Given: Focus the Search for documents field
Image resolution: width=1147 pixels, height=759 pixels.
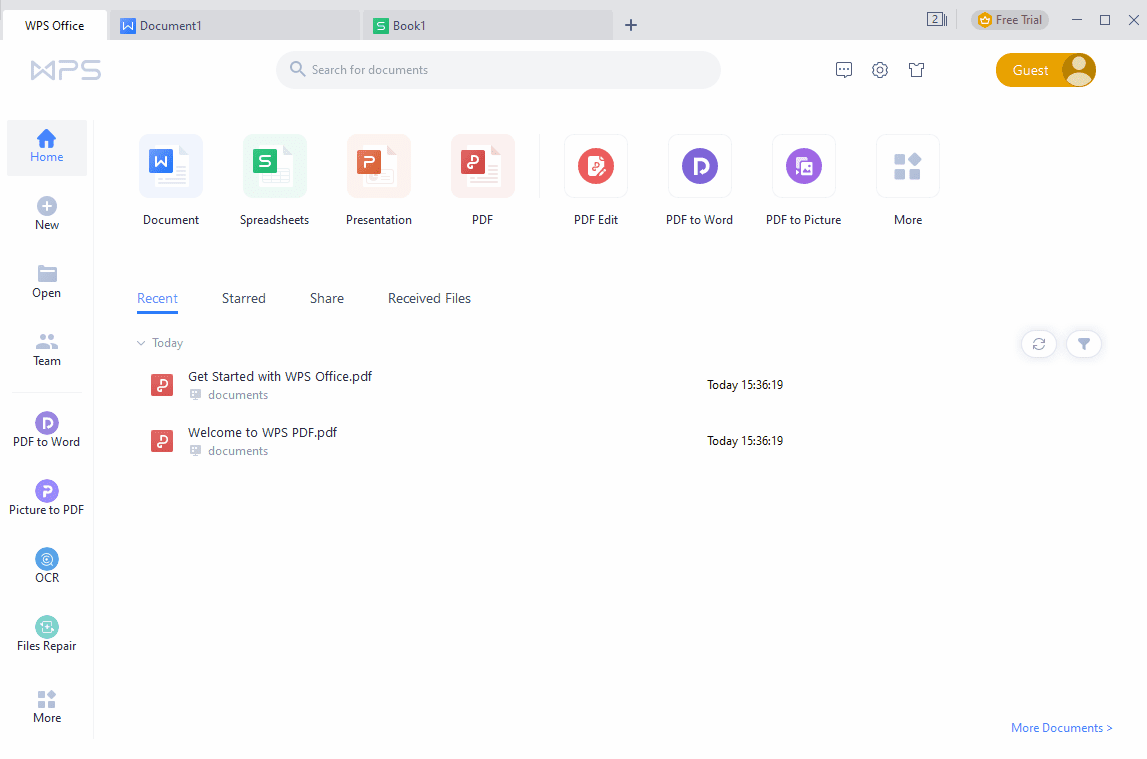Looking at the screenshot, I should 498,70.
